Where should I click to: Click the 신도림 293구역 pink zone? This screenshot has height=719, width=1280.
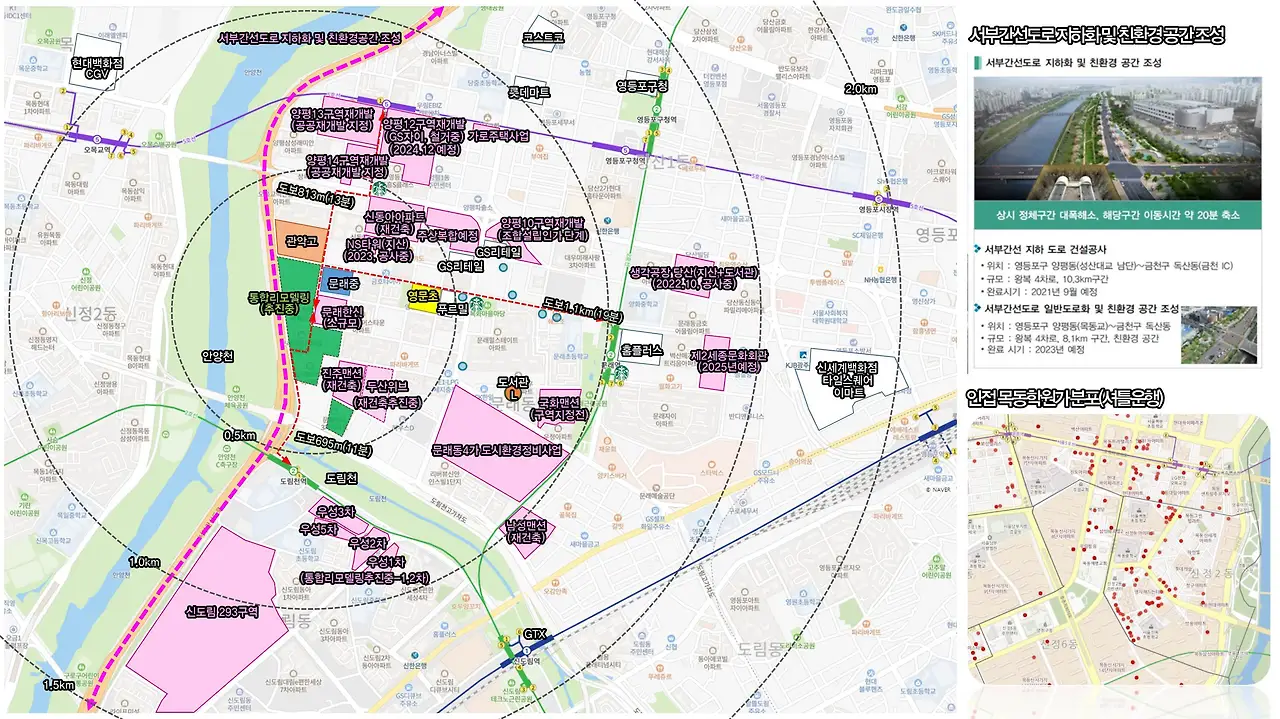pyautogui.click(x=216, y=608)
